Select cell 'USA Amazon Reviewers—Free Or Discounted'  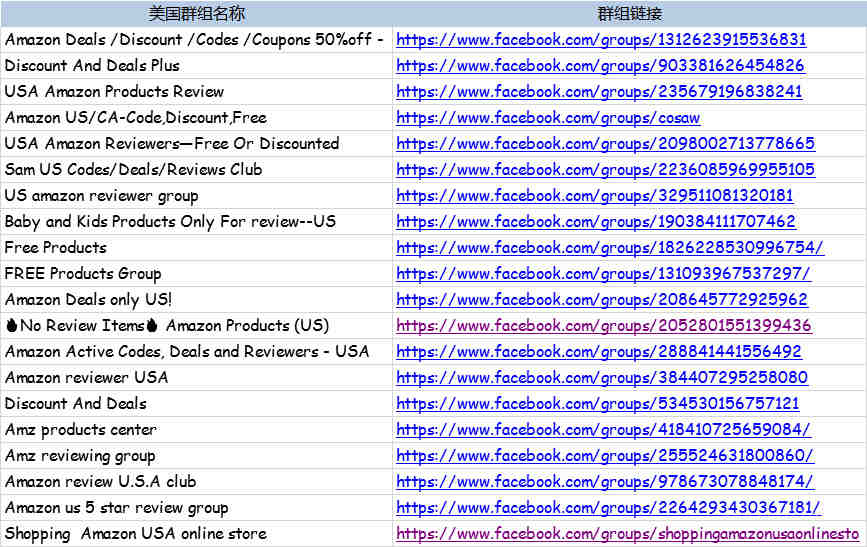point(196,144)
